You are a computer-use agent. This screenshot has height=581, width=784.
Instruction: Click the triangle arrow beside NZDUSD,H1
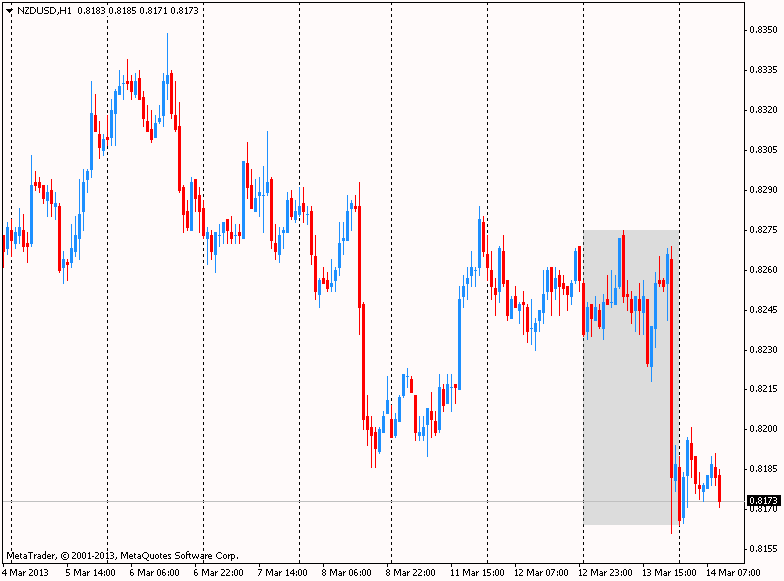tap(10, 10)
